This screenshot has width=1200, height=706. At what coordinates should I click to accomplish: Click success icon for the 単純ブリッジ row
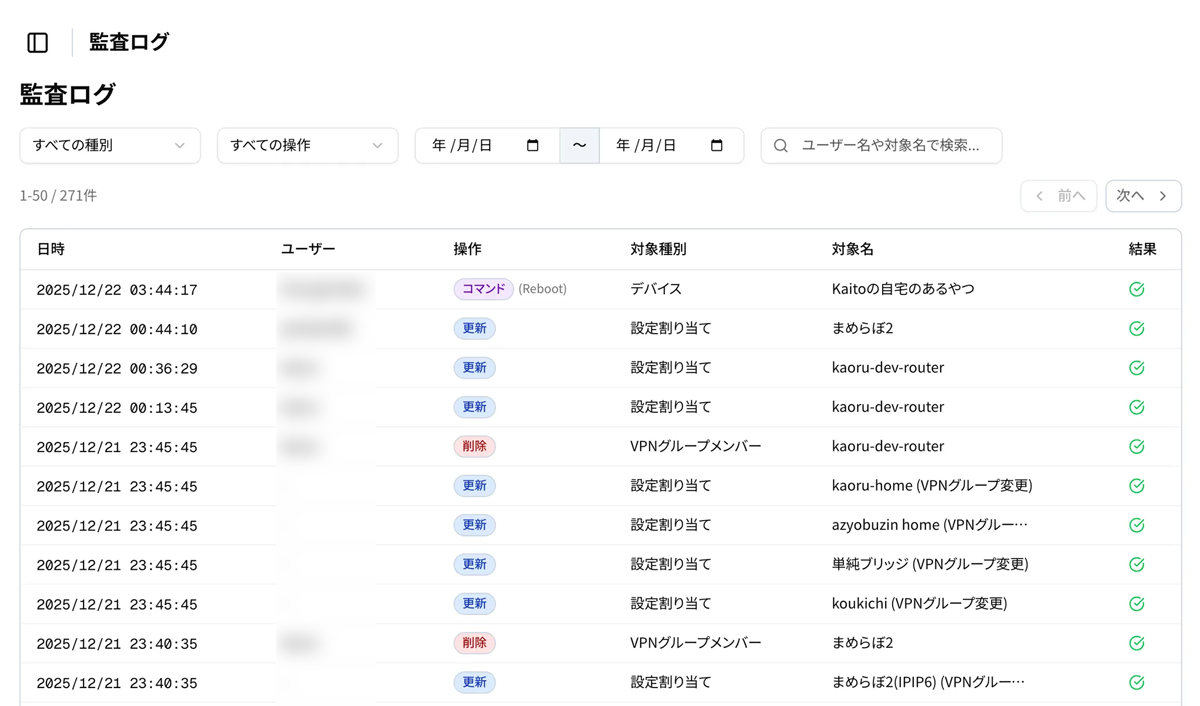coord(1136,565)
